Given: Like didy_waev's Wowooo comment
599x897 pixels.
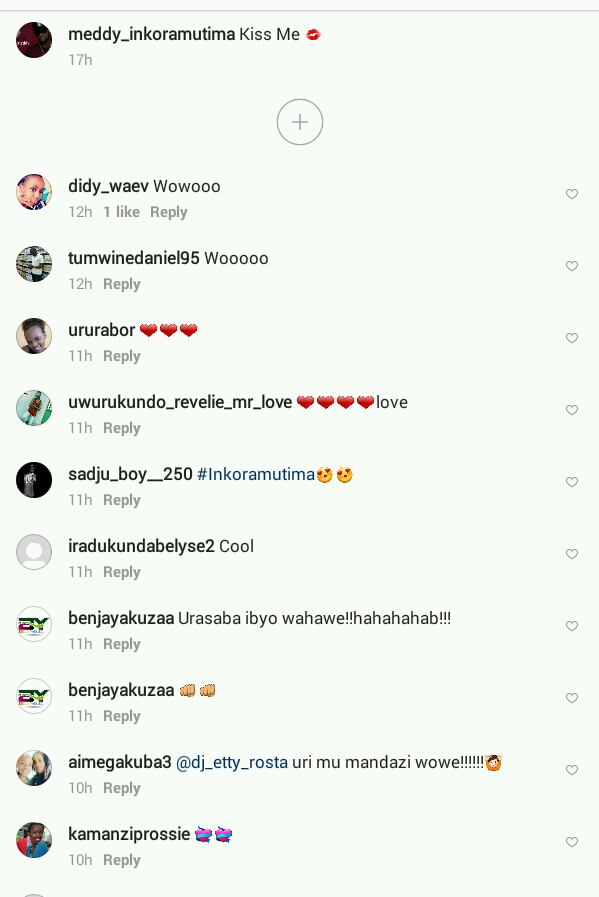Looking at the screenshot, I should pyautogui.click(x=572, y=194).
